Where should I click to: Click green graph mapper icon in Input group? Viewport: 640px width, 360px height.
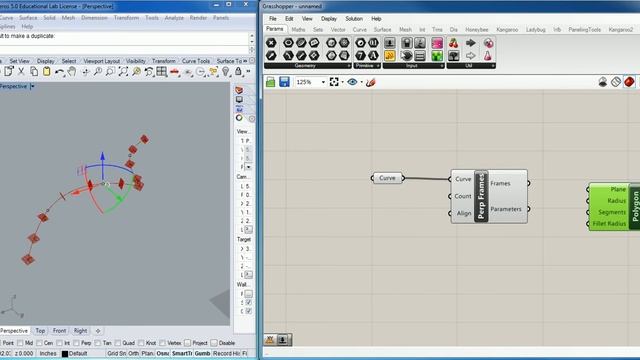pos(437,56)
